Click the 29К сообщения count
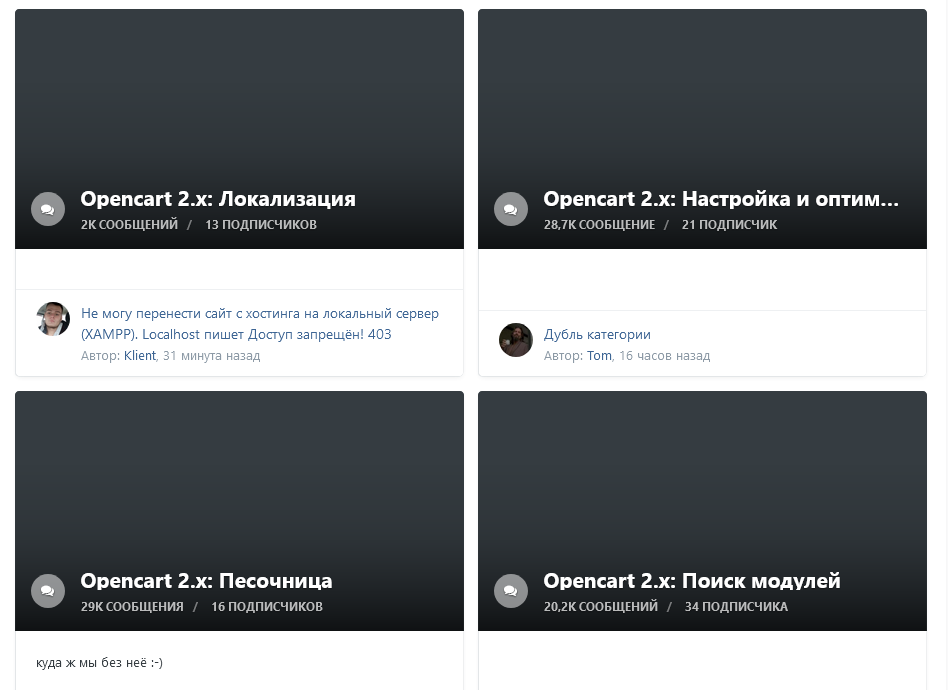 point(132,607)
